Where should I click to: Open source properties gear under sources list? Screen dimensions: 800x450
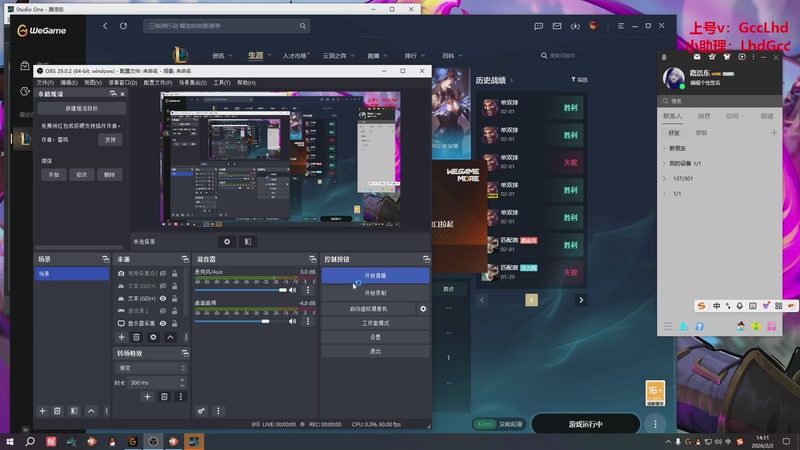(153, 337)
